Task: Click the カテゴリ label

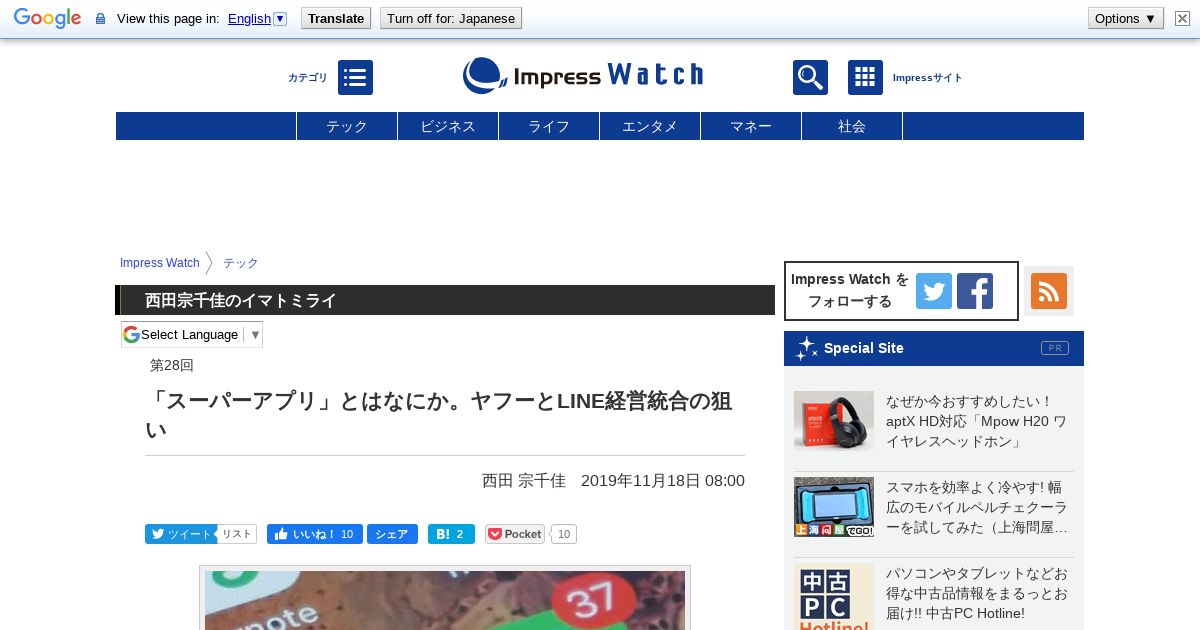Action: (308, 77)
